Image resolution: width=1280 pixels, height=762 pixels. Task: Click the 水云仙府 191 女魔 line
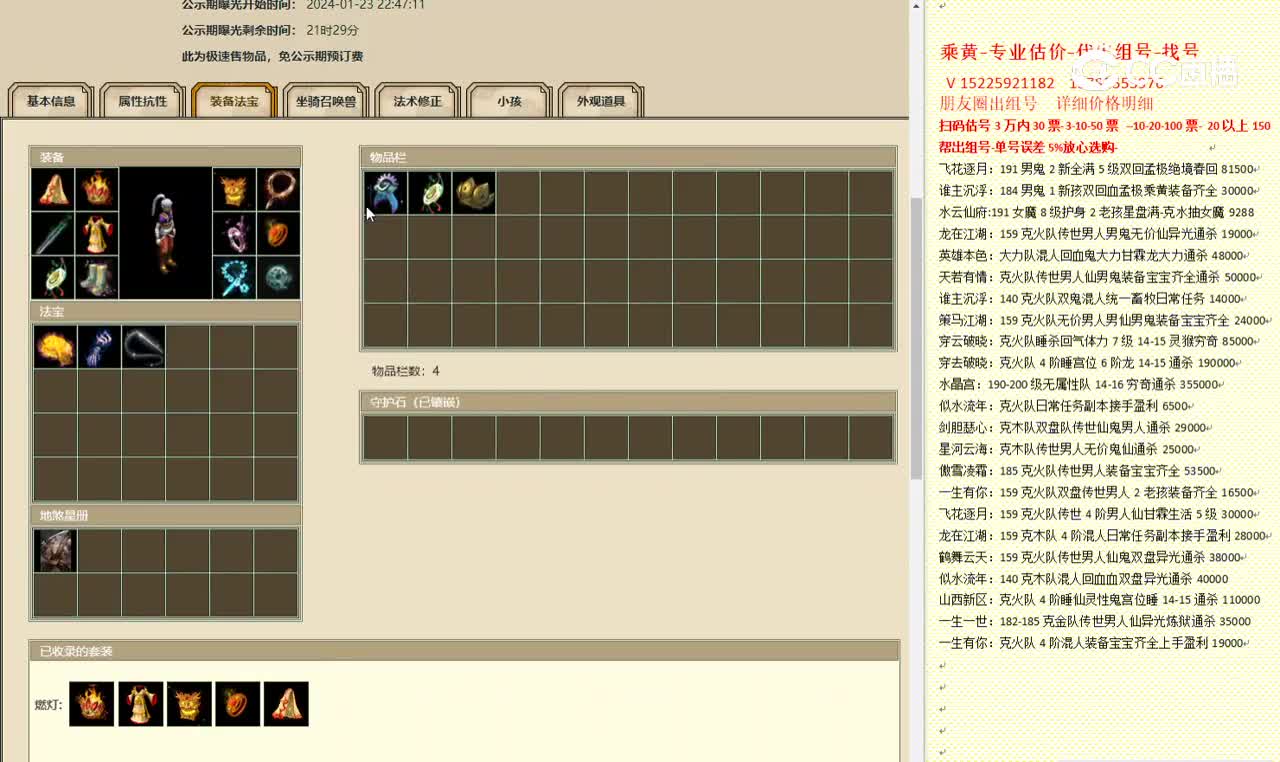[1096, 212]
